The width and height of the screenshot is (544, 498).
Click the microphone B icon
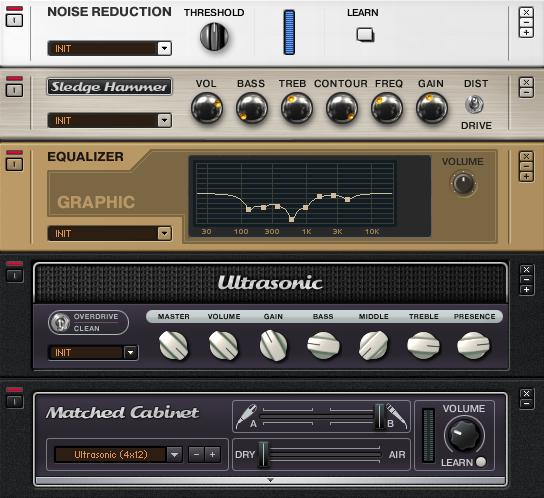[x=397, y=416]
